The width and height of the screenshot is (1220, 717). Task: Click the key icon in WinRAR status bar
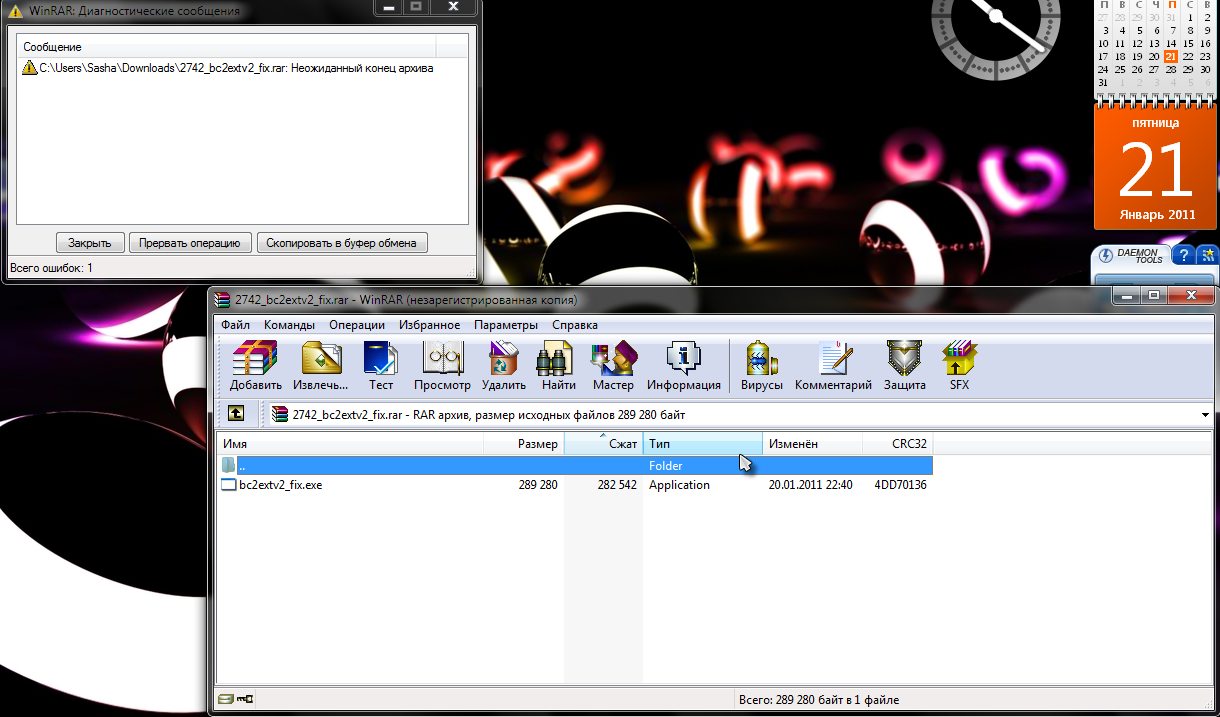246,700
